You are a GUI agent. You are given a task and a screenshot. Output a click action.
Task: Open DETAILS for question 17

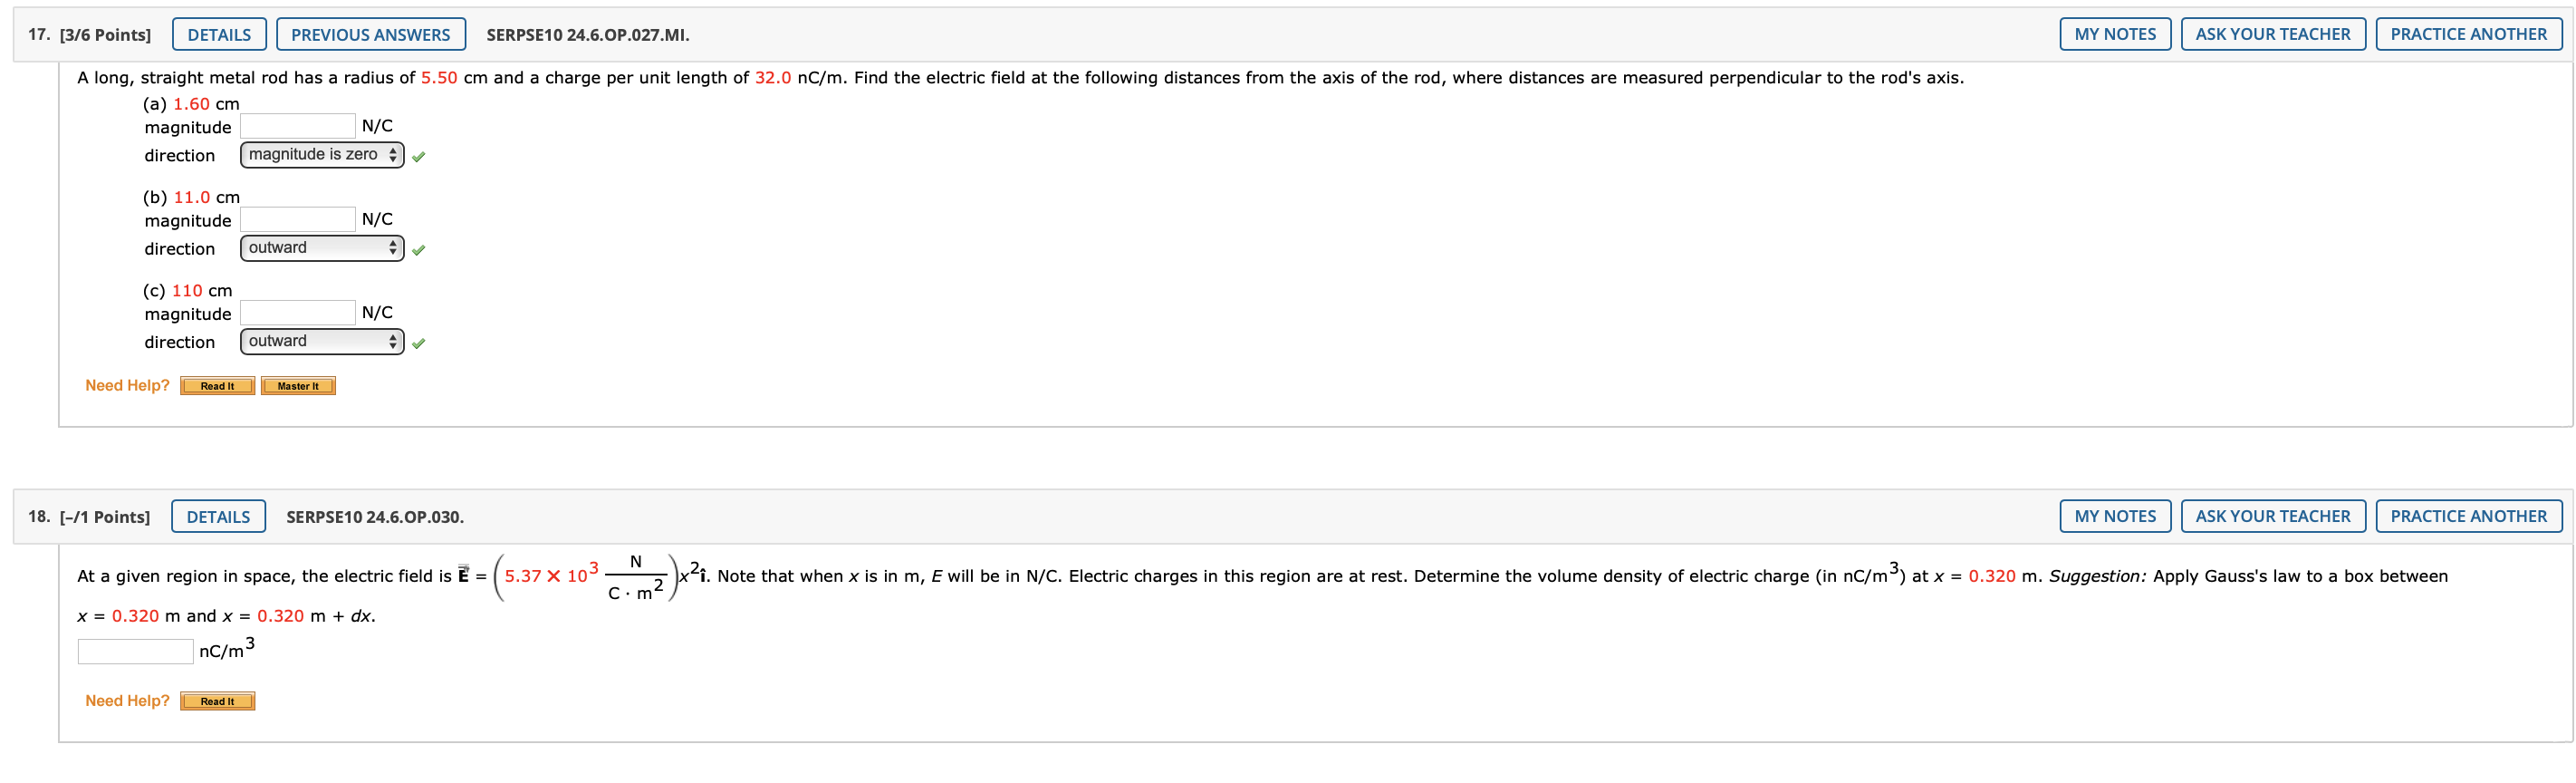219,34
